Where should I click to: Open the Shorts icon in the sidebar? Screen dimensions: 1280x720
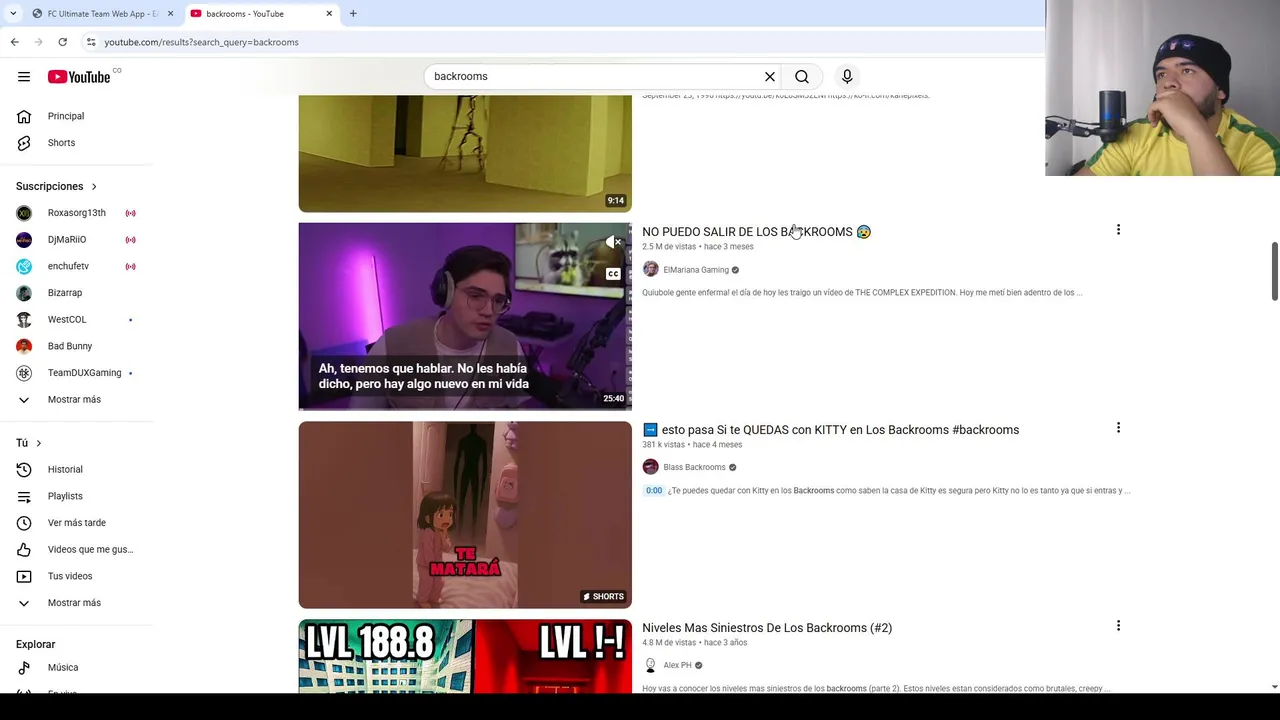(24, 143)
